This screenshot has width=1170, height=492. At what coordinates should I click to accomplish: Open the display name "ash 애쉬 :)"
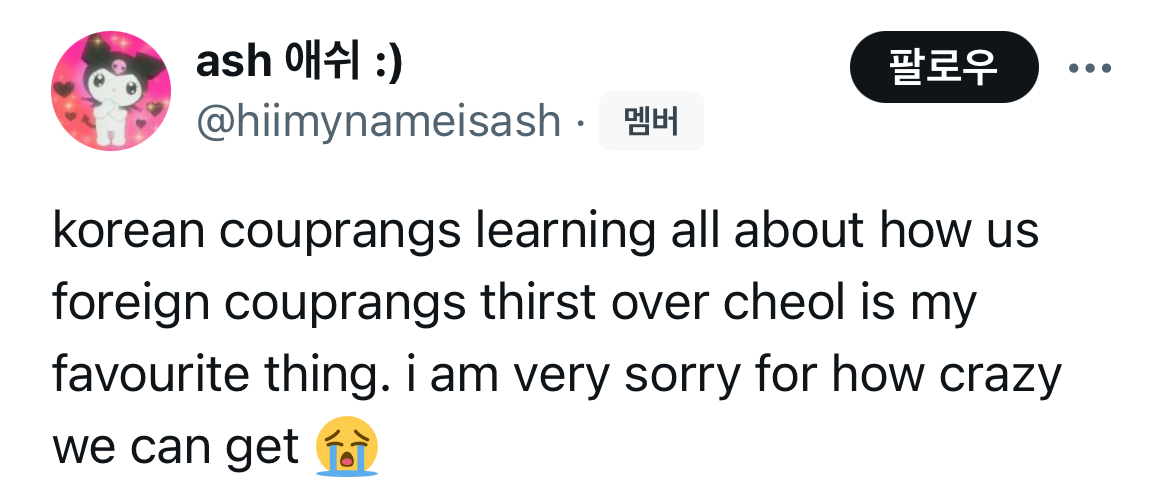299,63
